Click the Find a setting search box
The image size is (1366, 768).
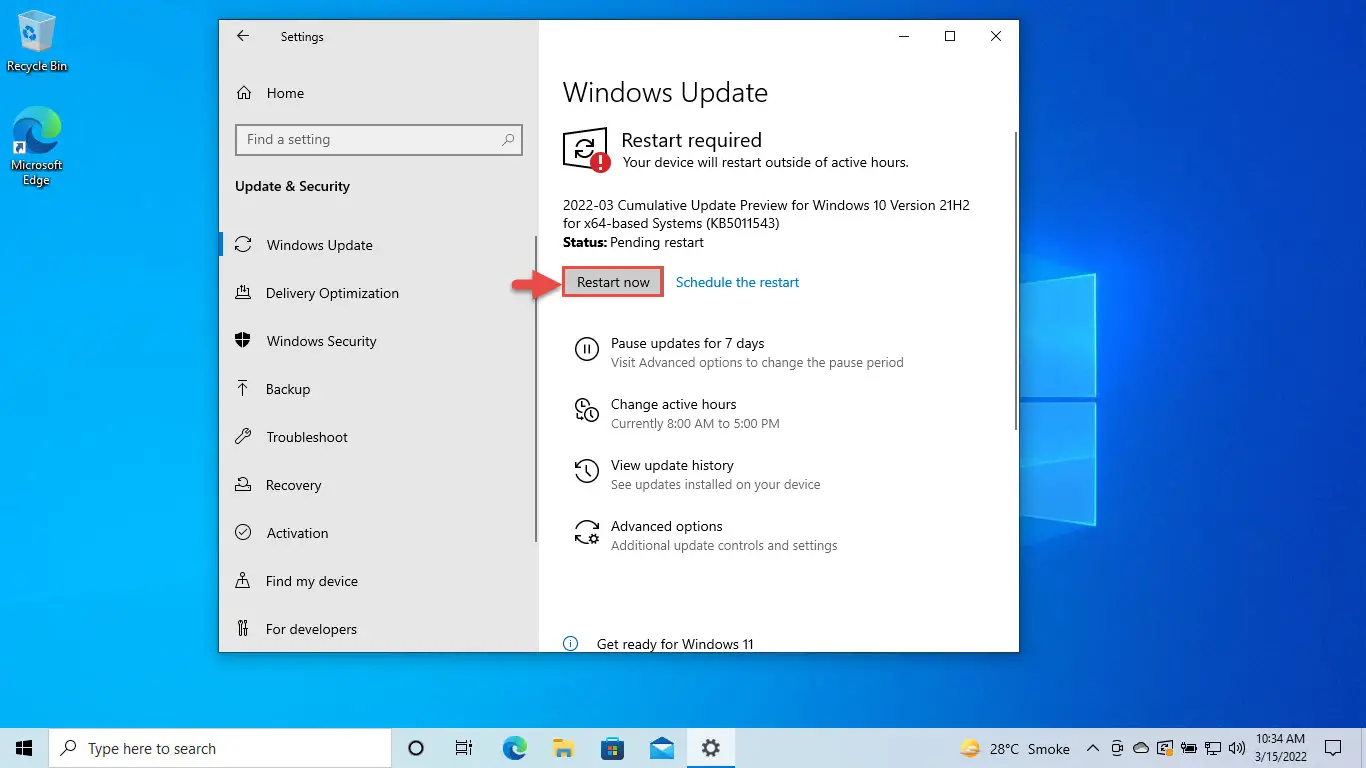[379, 140]
